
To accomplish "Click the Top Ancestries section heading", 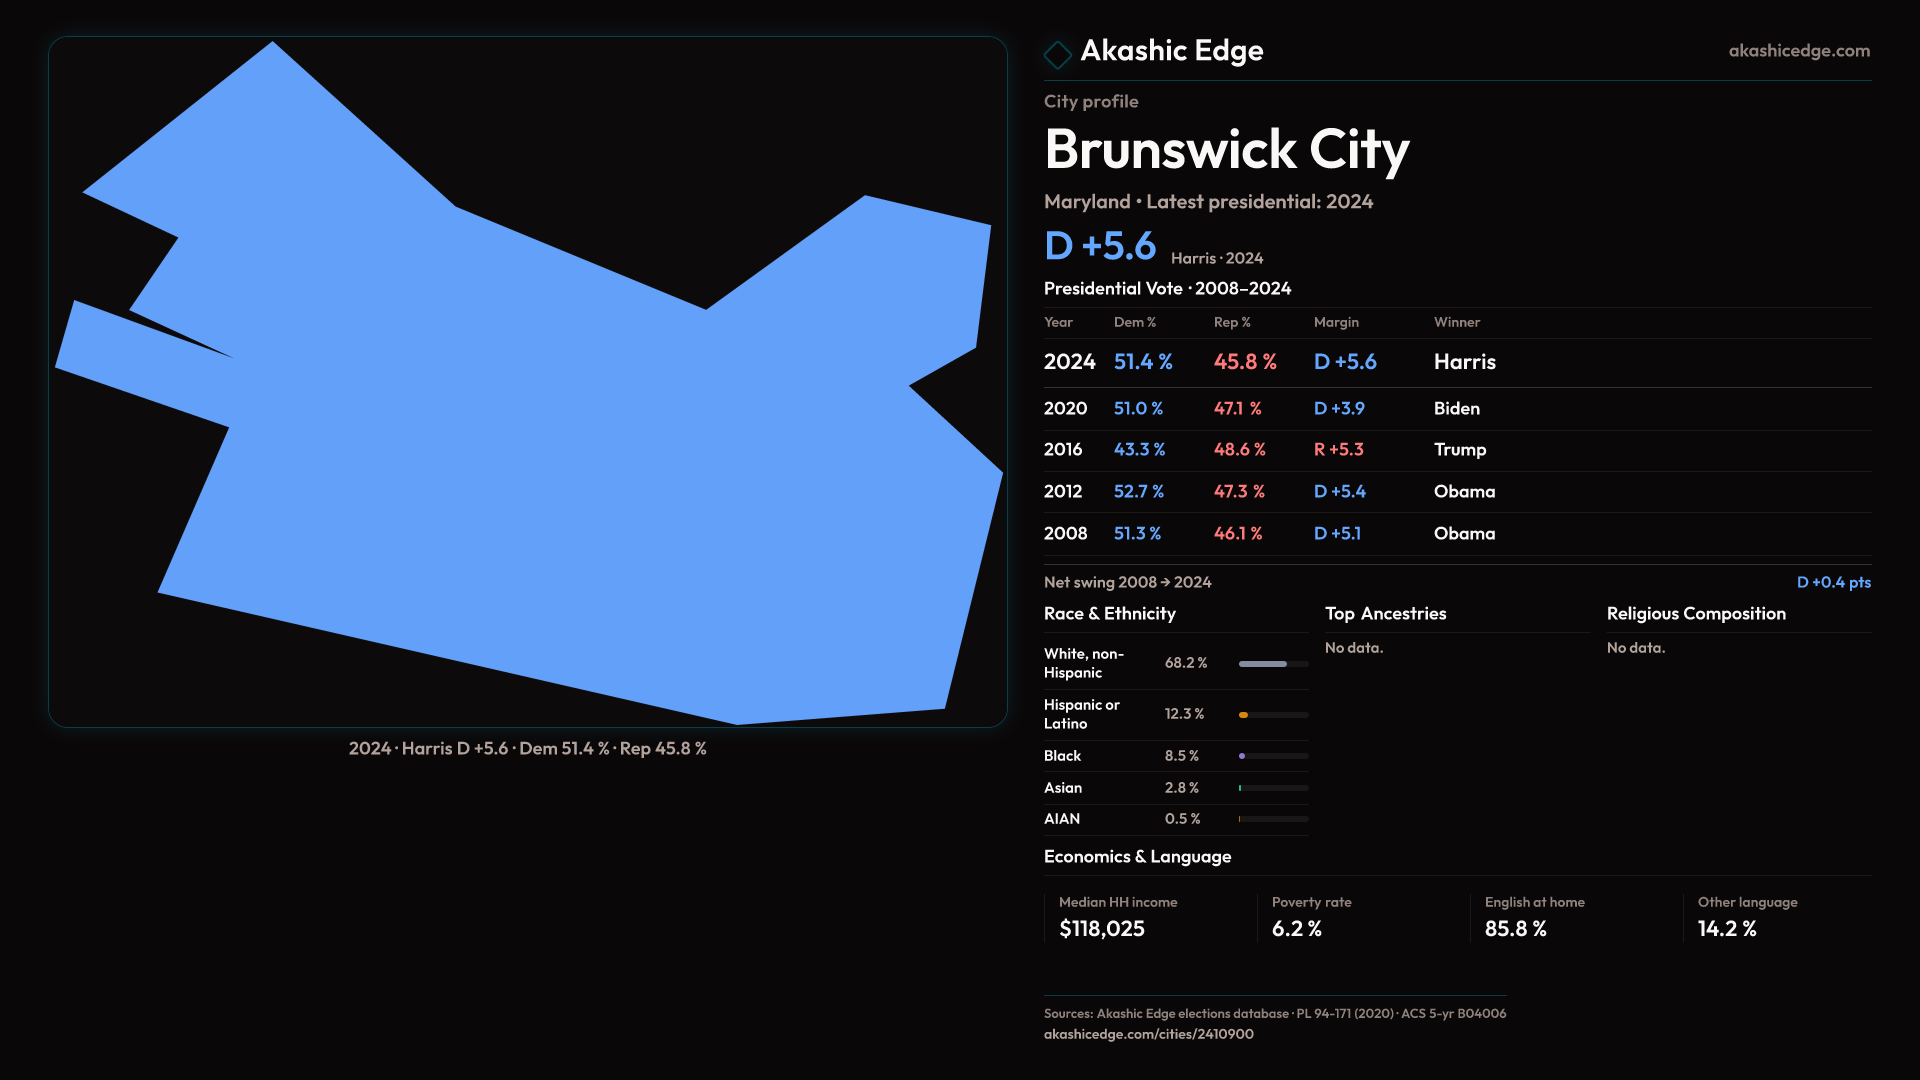I will [x=1385, y=614].
